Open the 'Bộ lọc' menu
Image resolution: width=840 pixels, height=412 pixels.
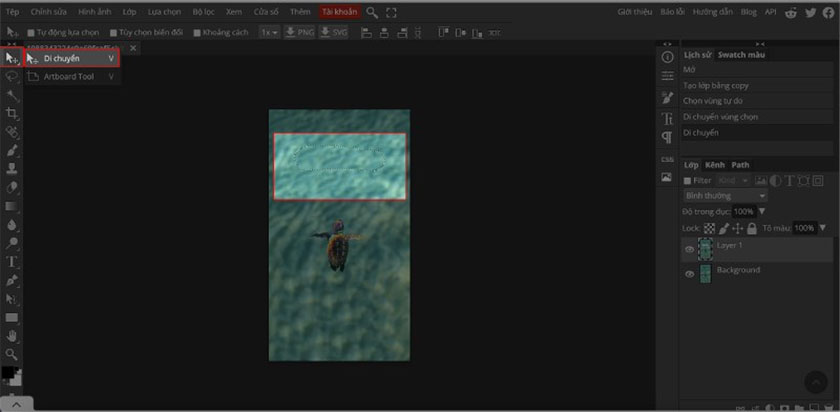(204, 12)
